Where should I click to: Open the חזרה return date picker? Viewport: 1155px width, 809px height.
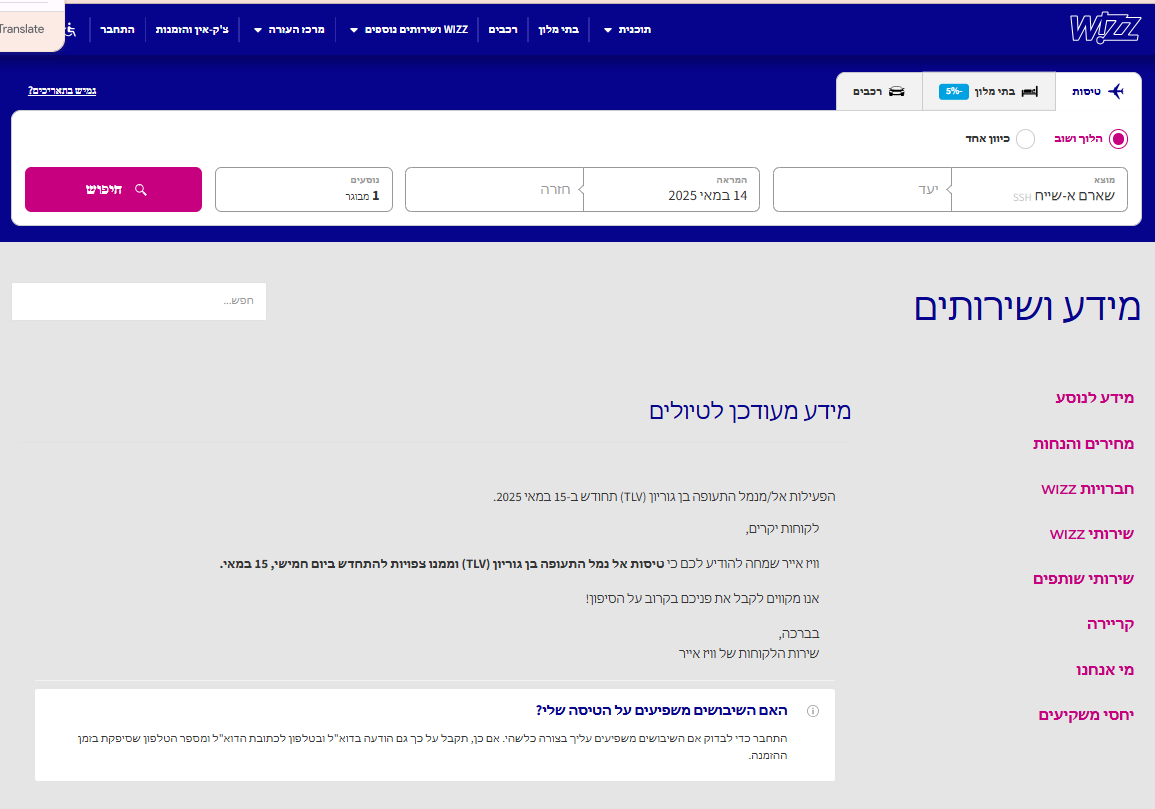click(x=494, y=189)
